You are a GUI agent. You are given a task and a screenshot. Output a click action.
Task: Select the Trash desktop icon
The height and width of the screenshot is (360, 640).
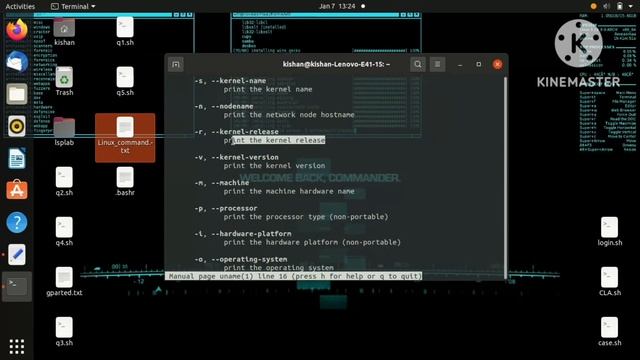(x=64, y=81)
